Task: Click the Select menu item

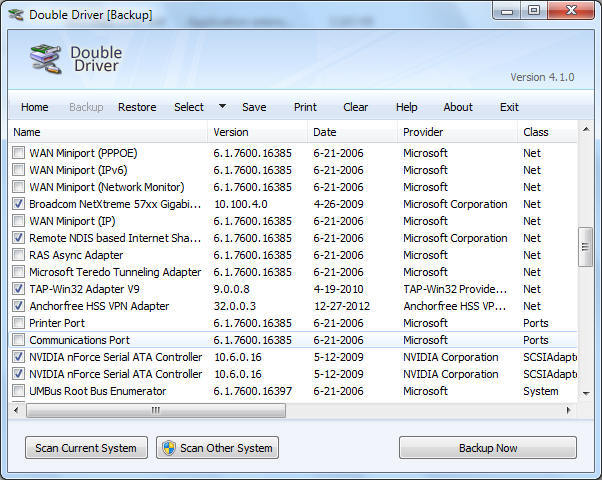Action: [189, 107]
